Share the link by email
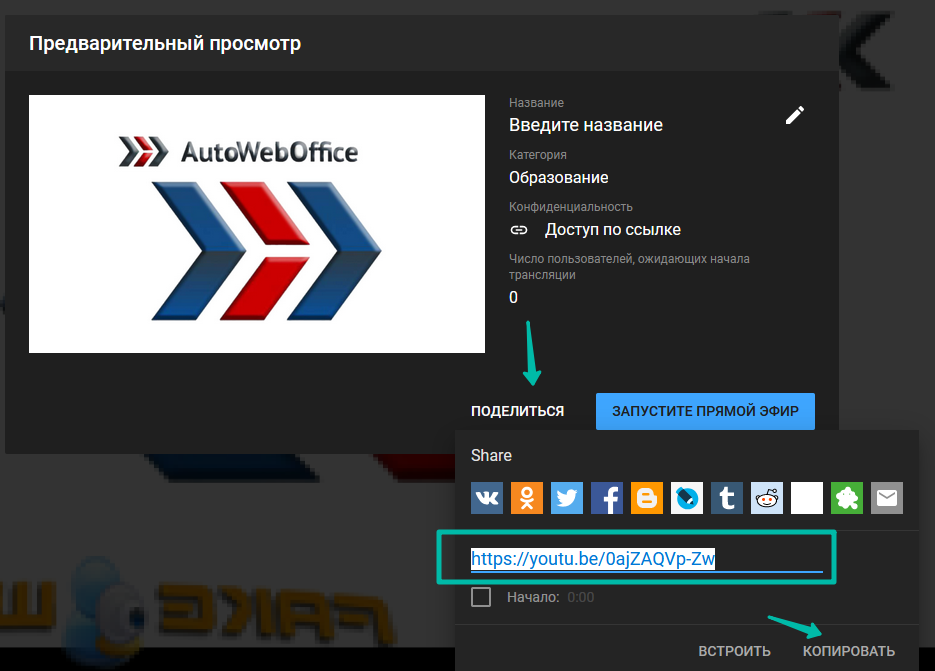This screenshot has width=935, height=671. [887, 497]
